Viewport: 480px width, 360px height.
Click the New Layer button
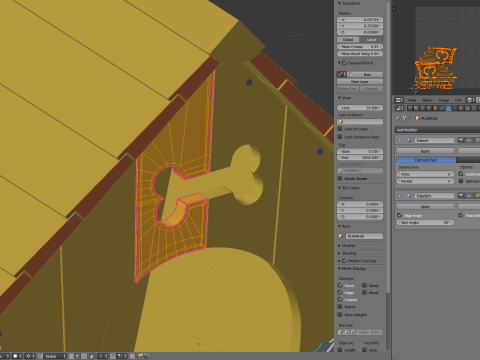click(x=360, y=81)
